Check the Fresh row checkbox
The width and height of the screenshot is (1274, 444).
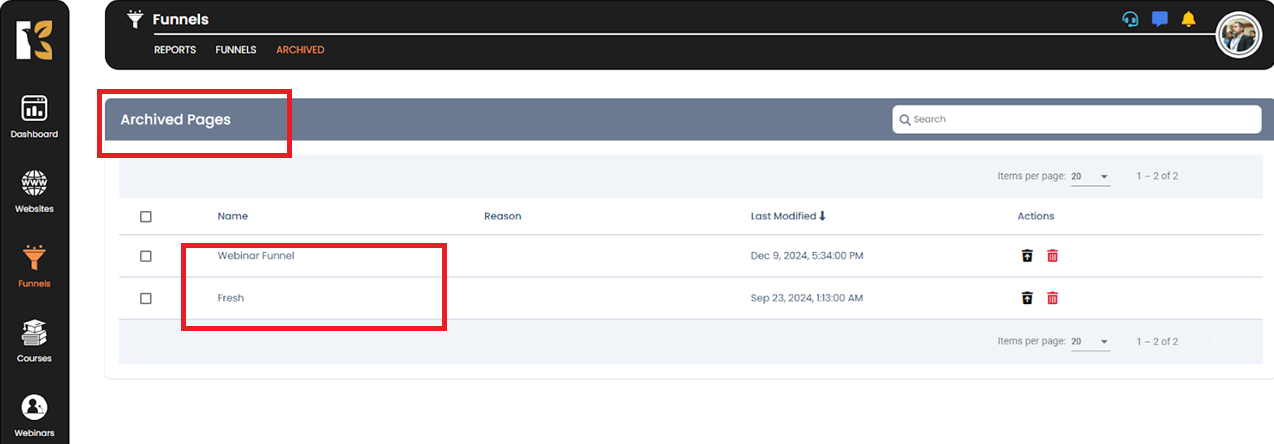[146, 298]
